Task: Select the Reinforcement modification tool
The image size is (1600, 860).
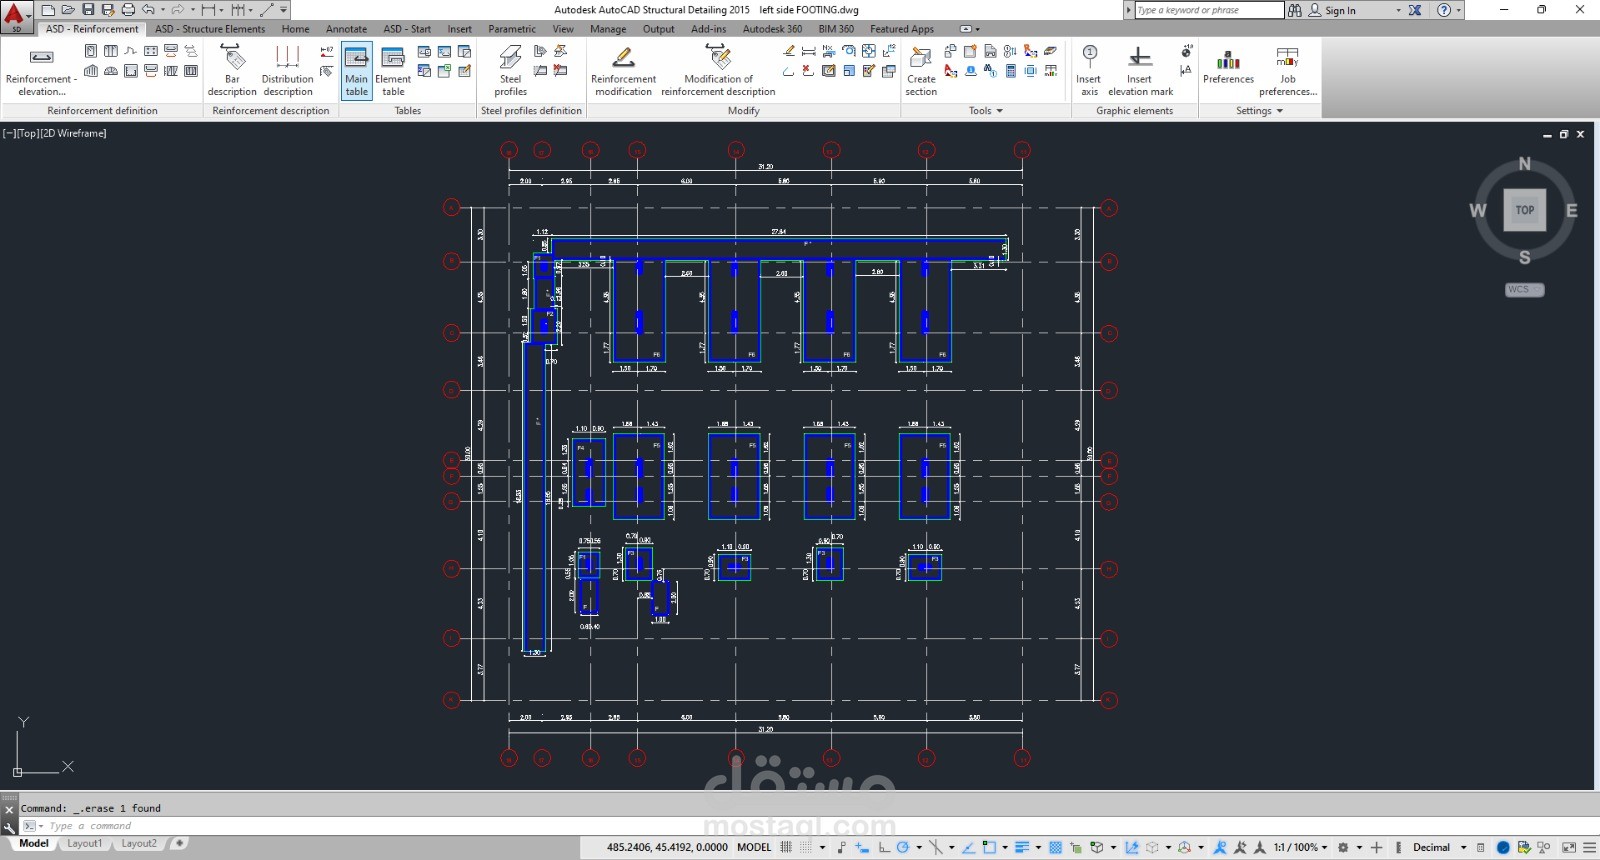Action: point(623,70)
